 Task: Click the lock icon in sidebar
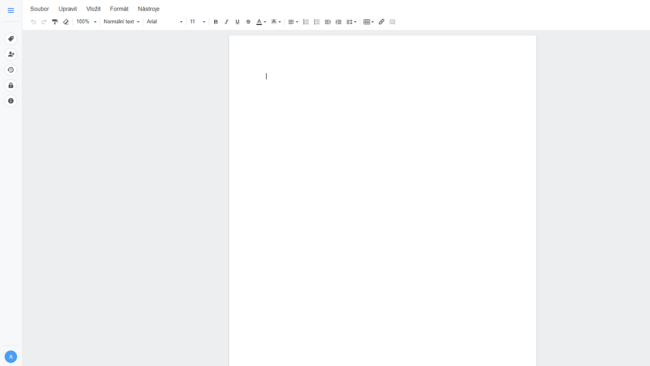point(11,85)
